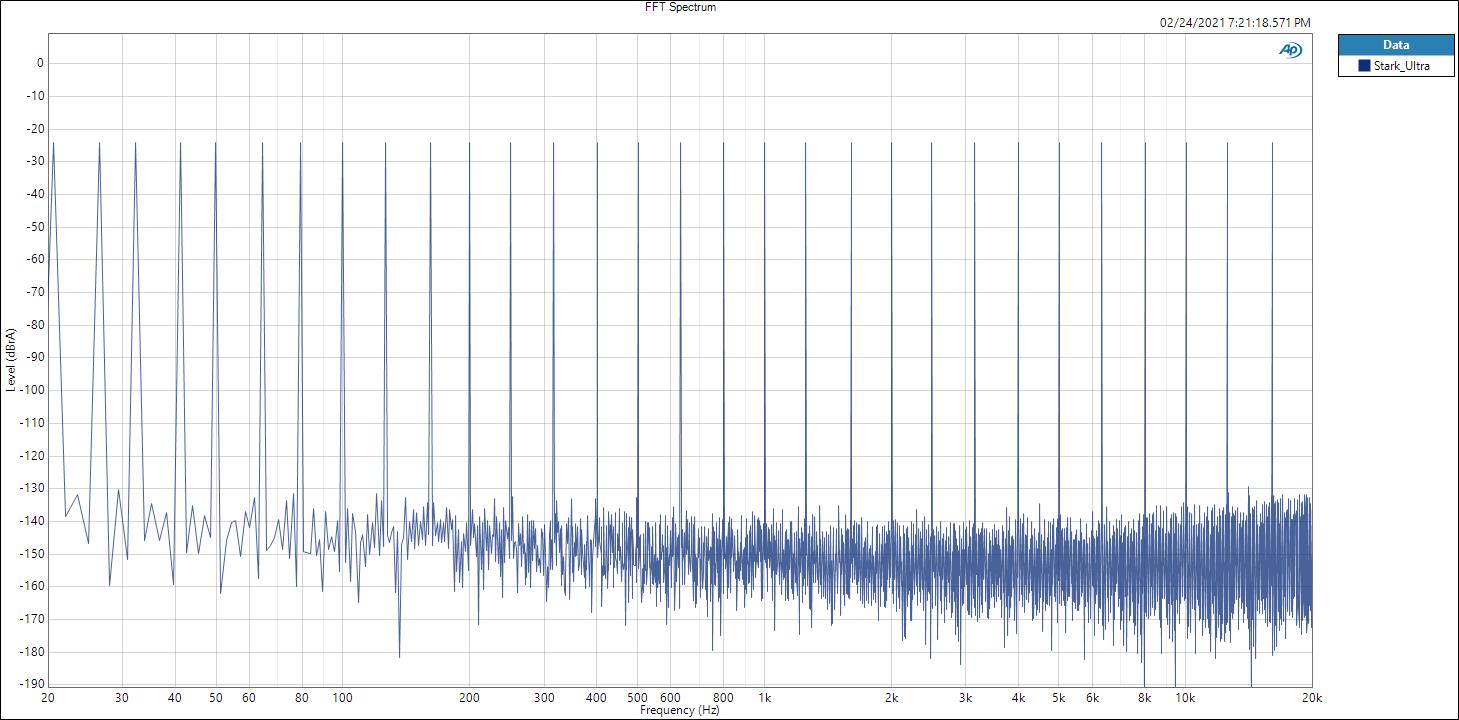Click the AP logo in the graph corner

[1290, 50]
